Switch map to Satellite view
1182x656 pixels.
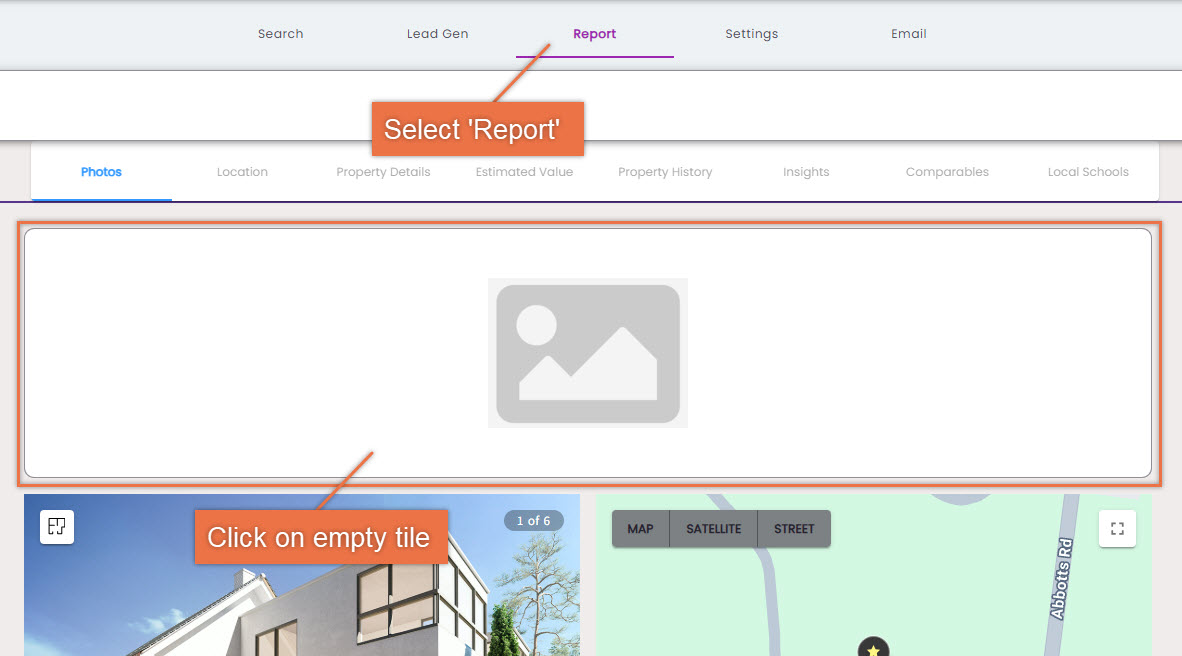click(x=713, y=529)
